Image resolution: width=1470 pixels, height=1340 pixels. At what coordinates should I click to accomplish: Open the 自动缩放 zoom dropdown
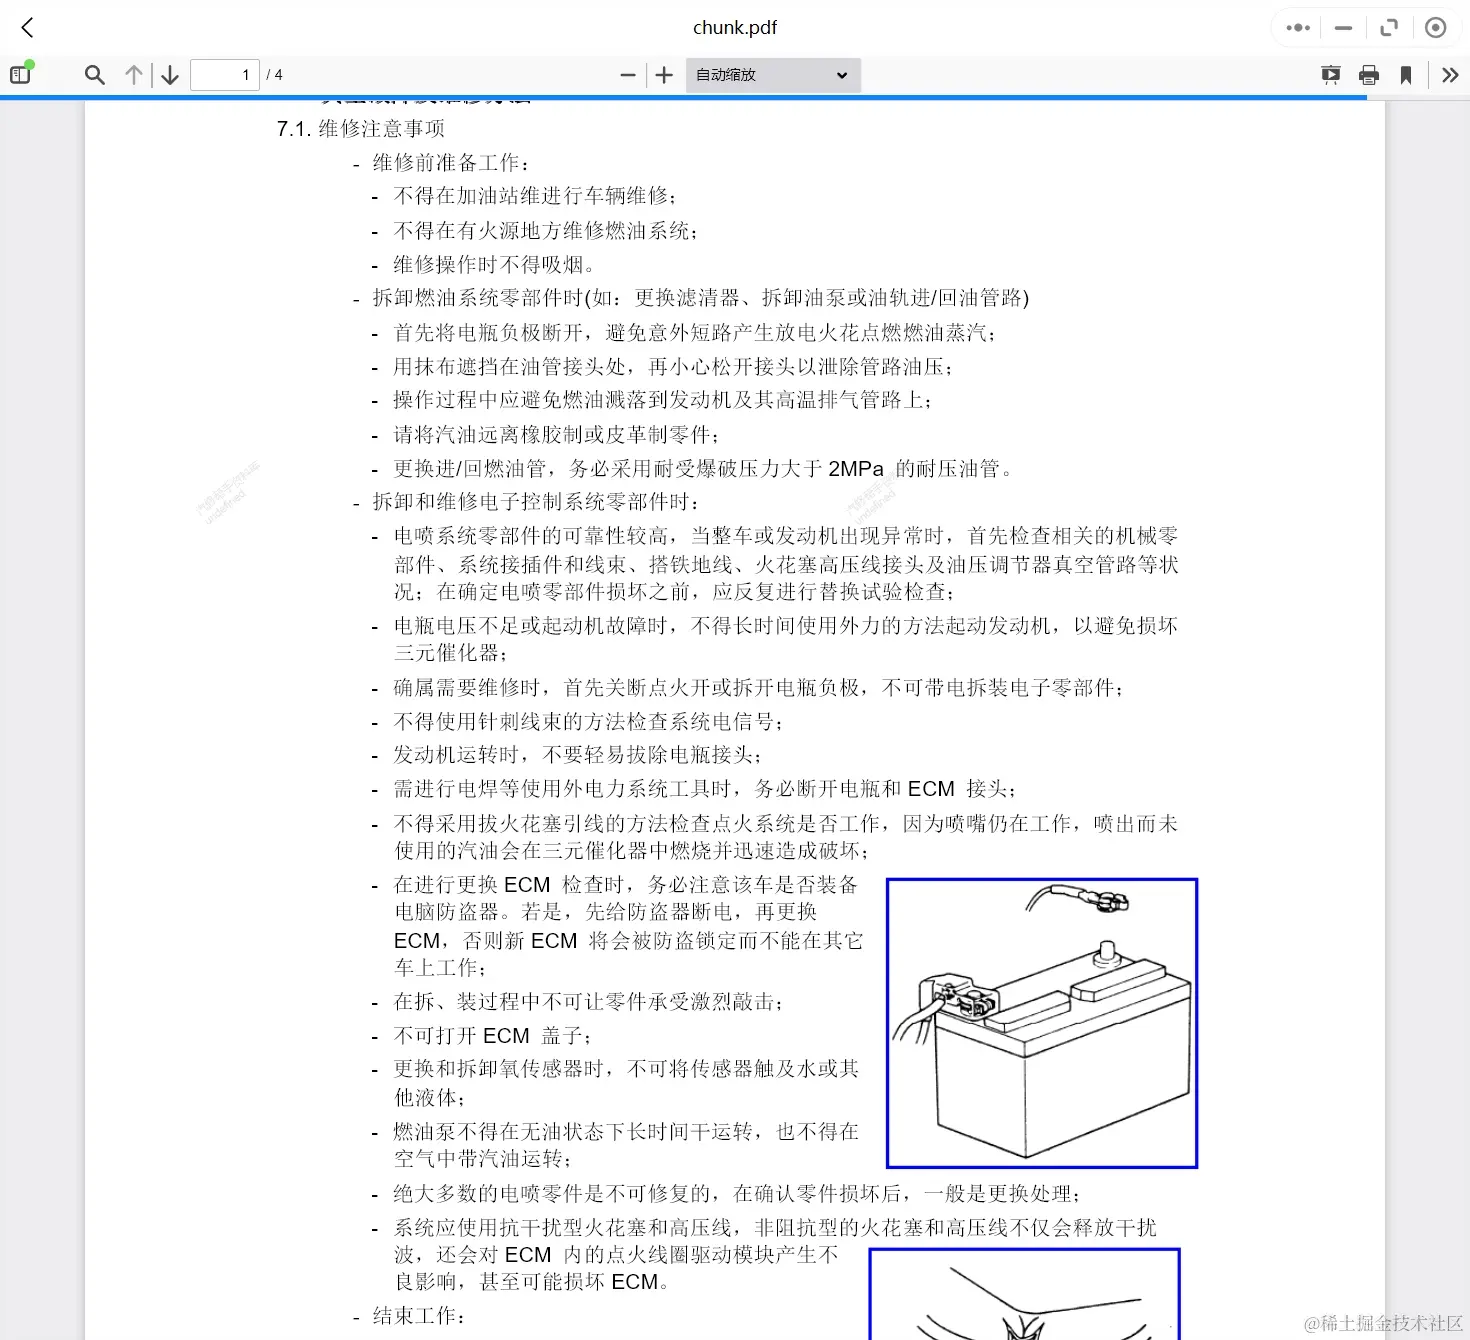772,74
